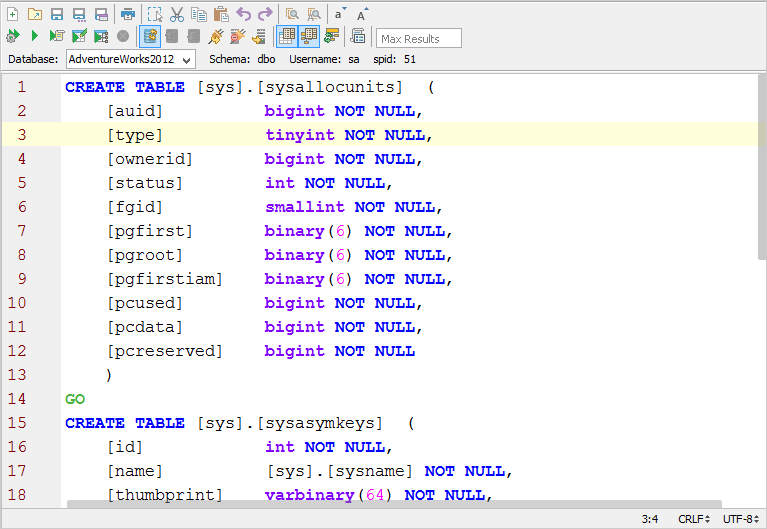Click the [pcreserved] column name

click(x=165, y=351)
